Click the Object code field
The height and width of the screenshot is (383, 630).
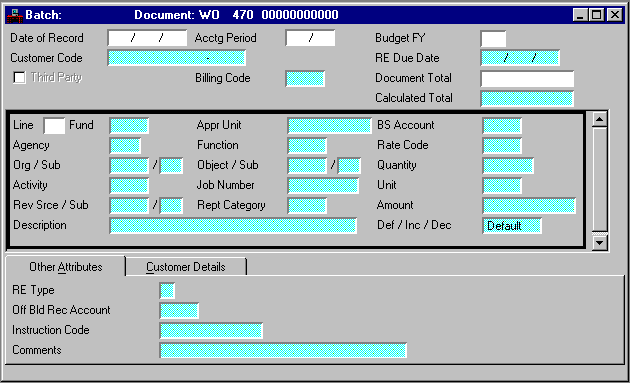(307, 166)
